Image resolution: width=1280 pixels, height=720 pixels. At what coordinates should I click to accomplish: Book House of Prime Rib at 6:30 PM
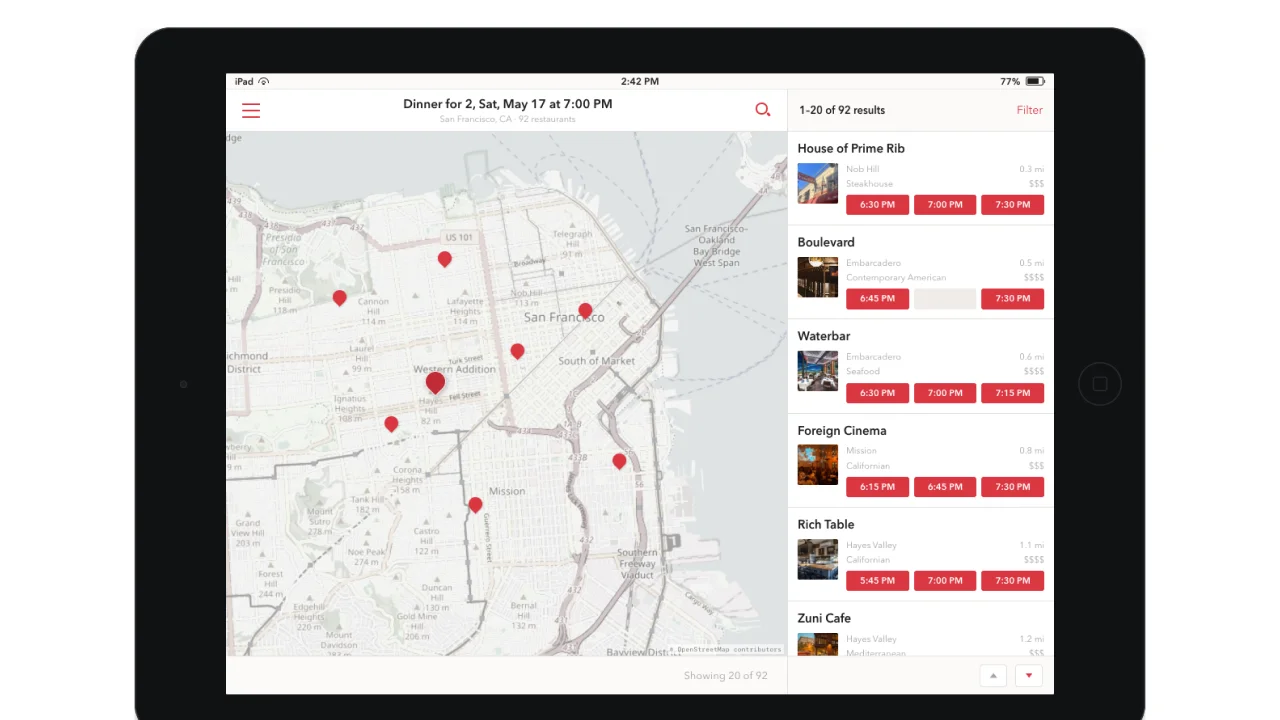coord(878,205)
